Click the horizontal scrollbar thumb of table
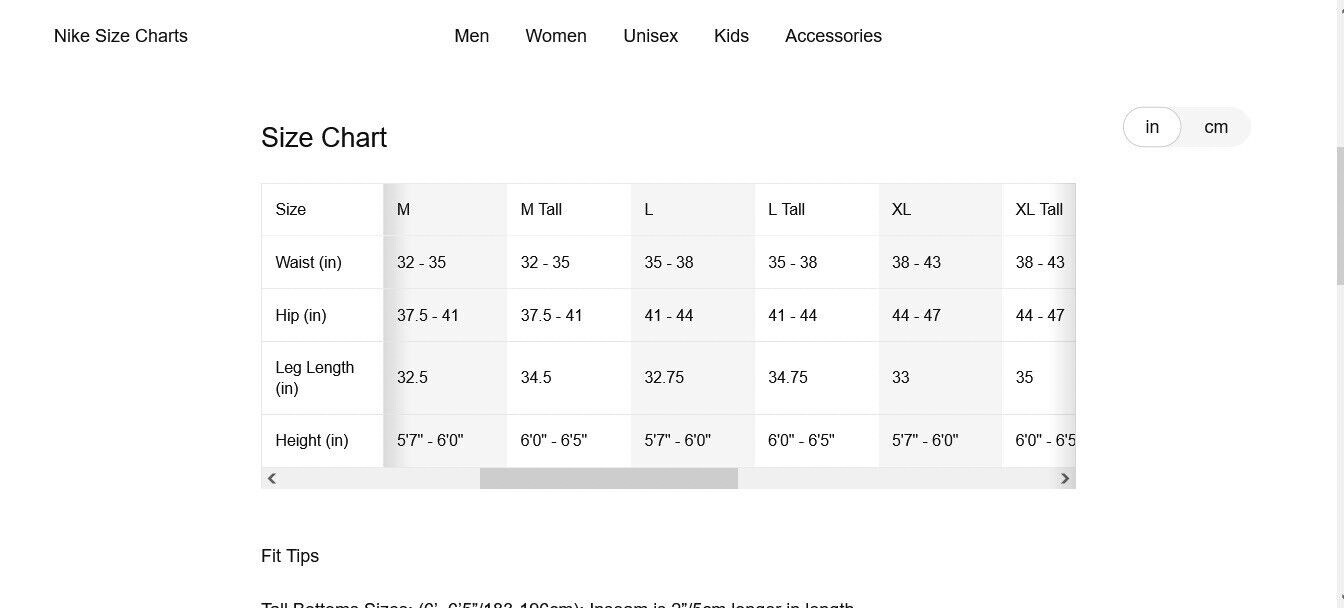The height and width of the screenshot is (612, 1344). tap(609, 478)
